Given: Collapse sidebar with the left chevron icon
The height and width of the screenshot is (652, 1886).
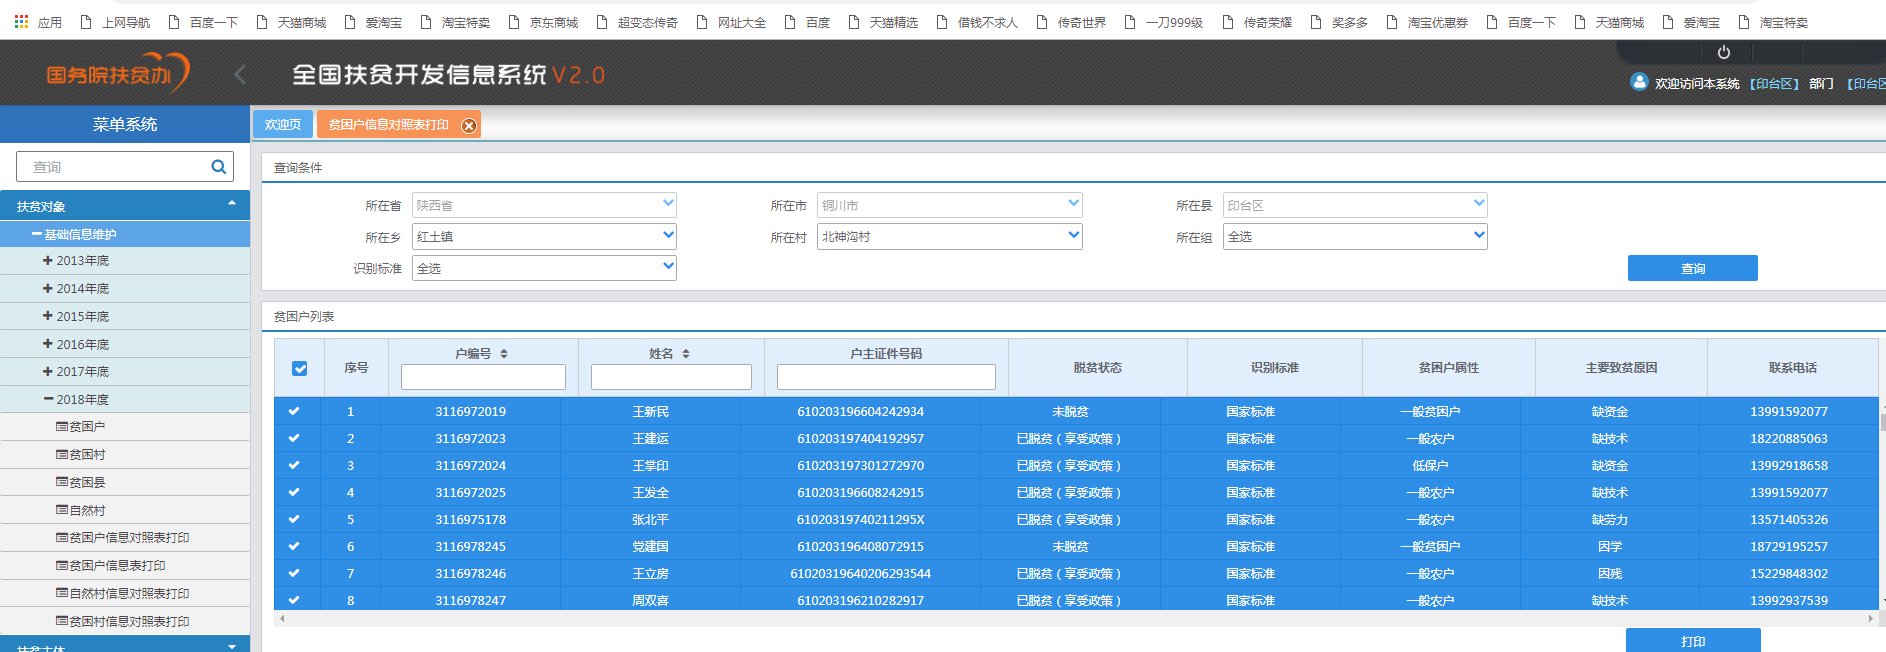Looking at the screenshot, I should coord(239,74).
